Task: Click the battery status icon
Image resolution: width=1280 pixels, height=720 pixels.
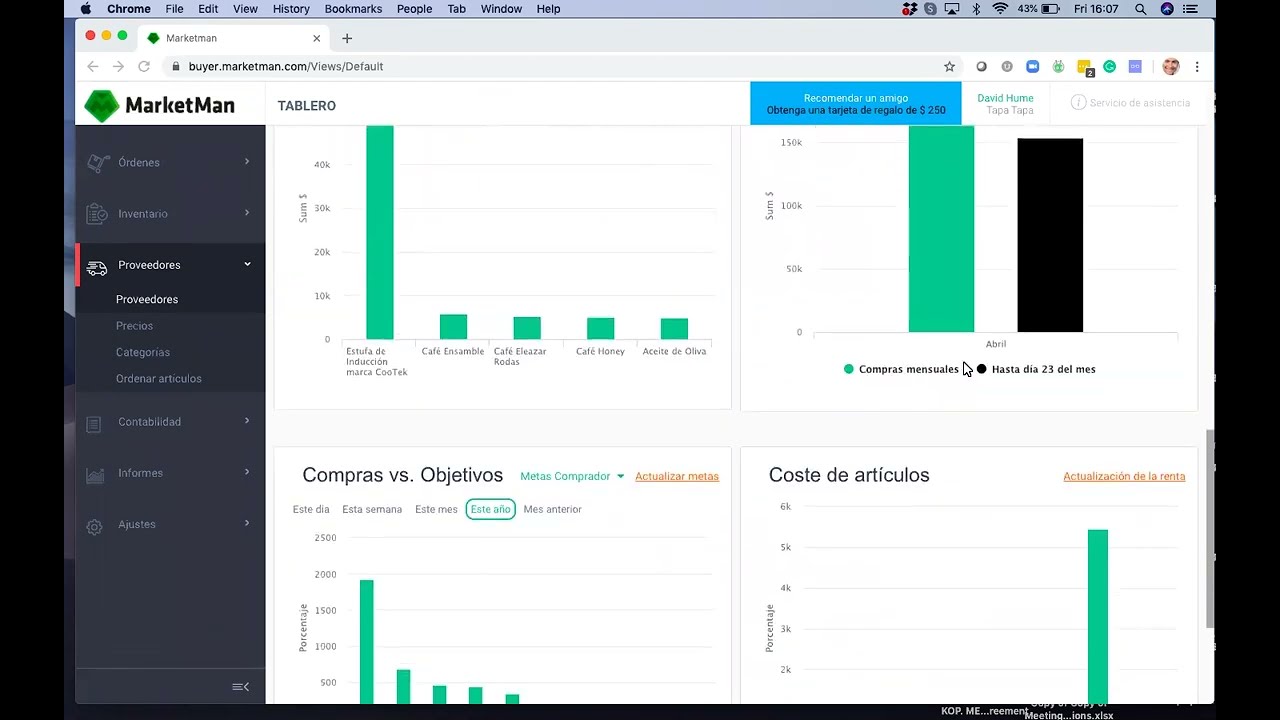Action: tap(1050, 9)
